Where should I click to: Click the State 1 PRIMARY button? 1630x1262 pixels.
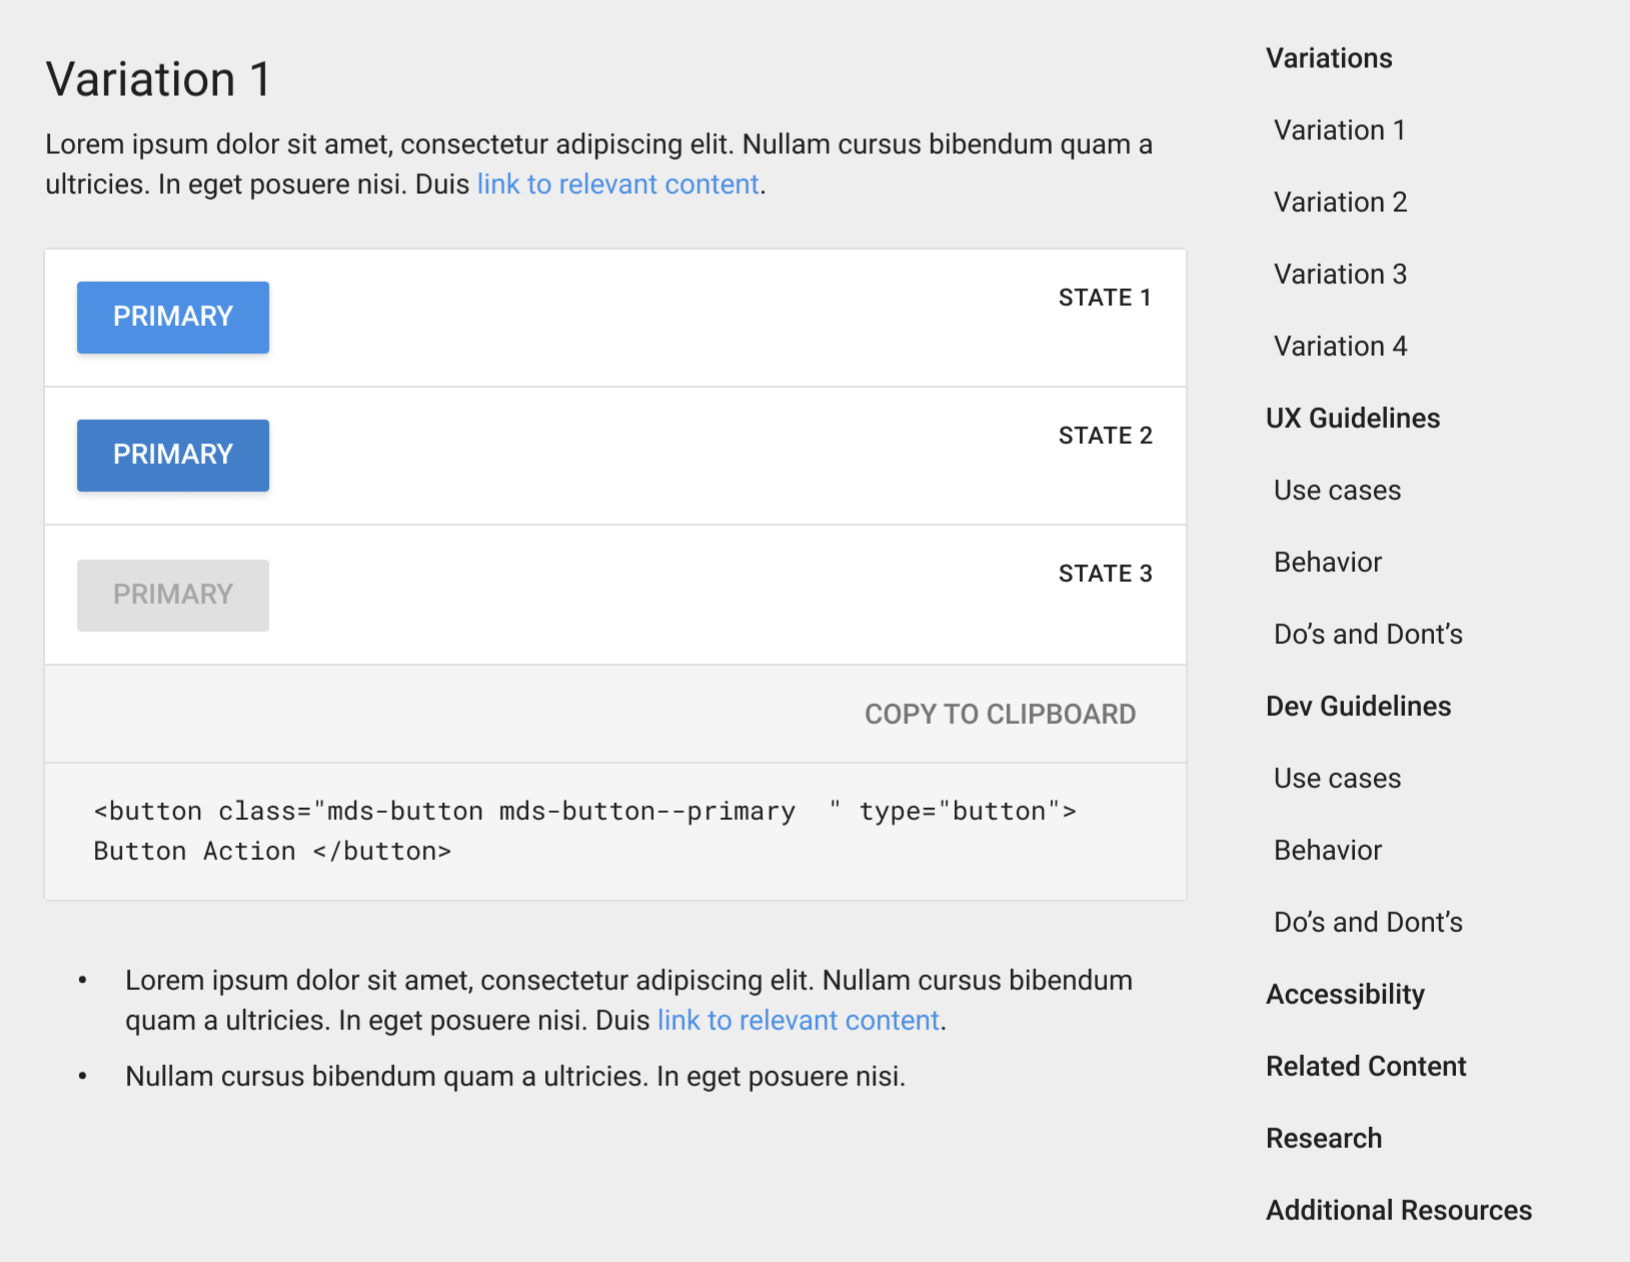173,317
